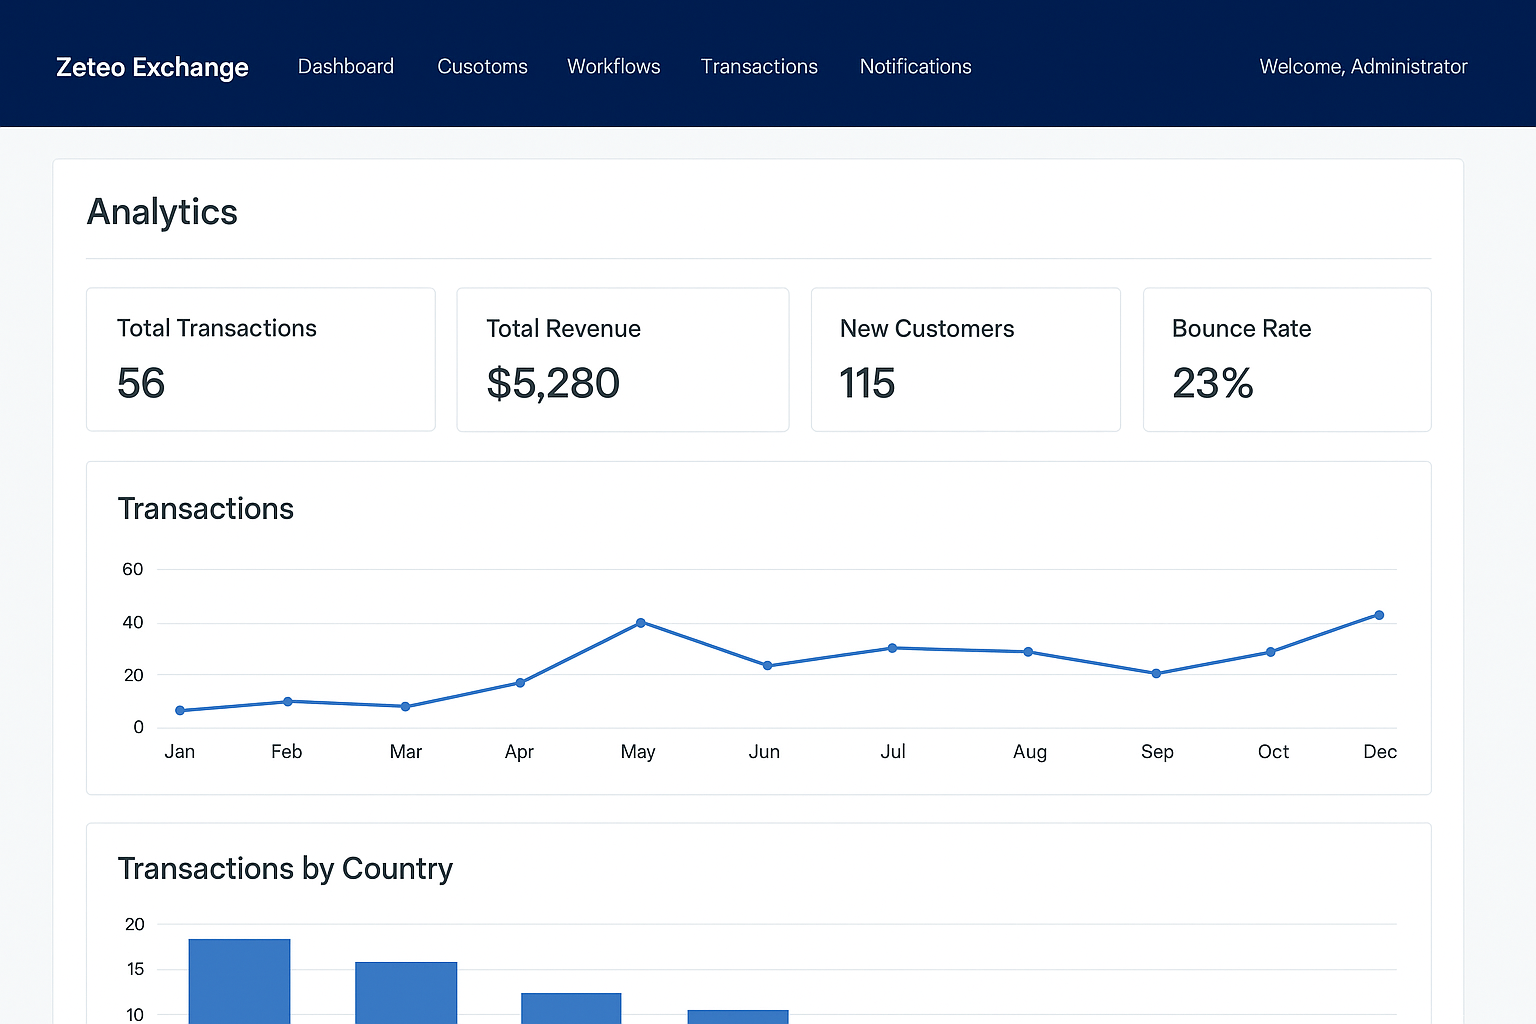This screenshot has width=1536, height=1024.
Task: Go to the Cusotoms nav page
Action: [x=482, y=67]
